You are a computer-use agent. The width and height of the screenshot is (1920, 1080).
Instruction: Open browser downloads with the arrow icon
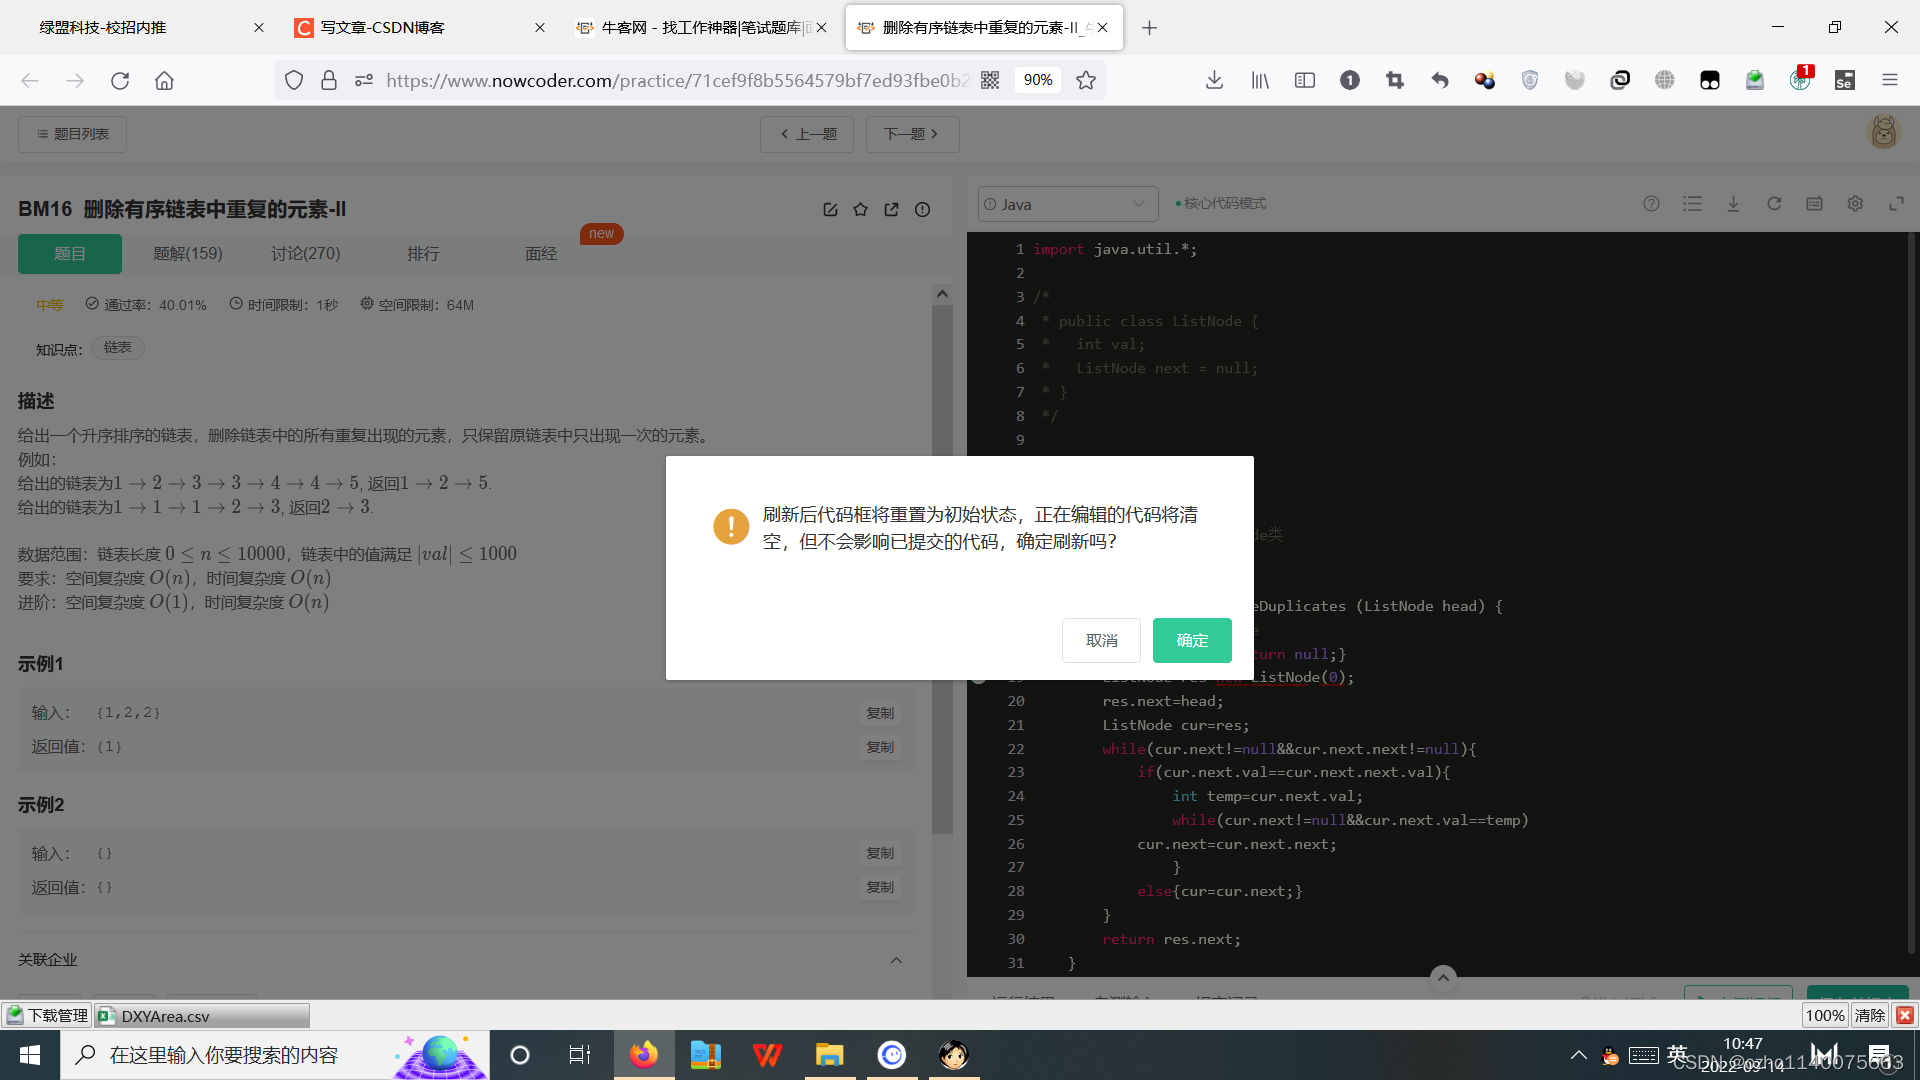1214,80
